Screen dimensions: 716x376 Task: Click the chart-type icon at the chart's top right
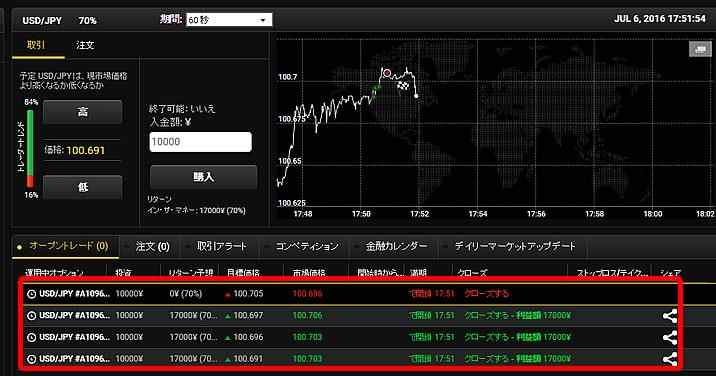pos(700,49)
